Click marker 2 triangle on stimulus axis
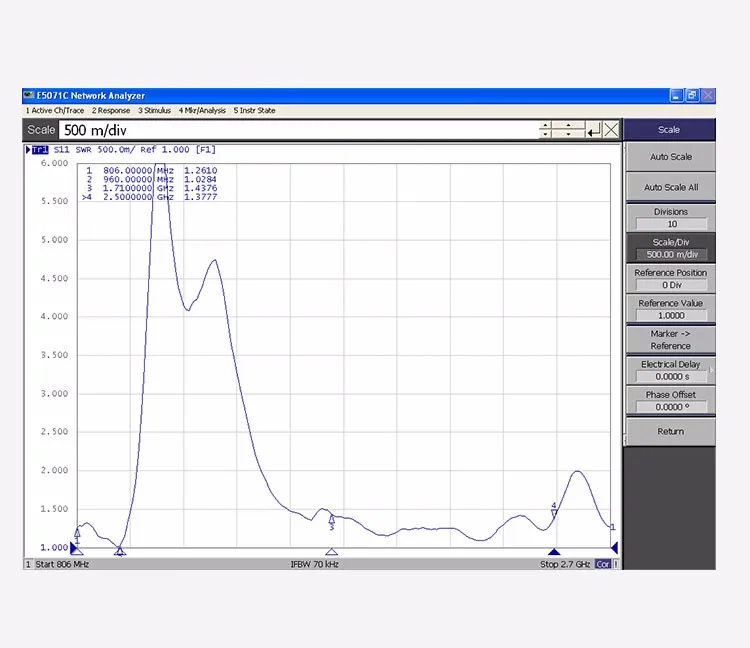Image resolution: width=750 pixels, height=648 pixels. 120,552
